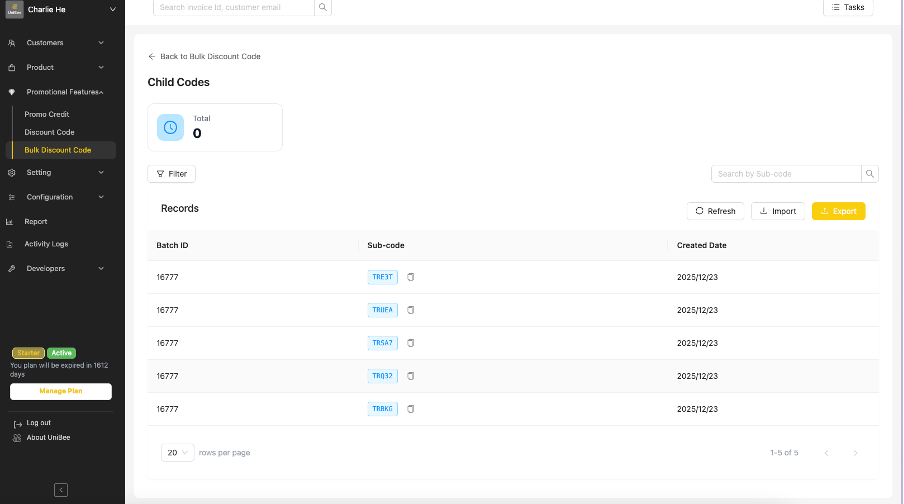Refresh the records table
904x504 pixels.
pos(715,211)
